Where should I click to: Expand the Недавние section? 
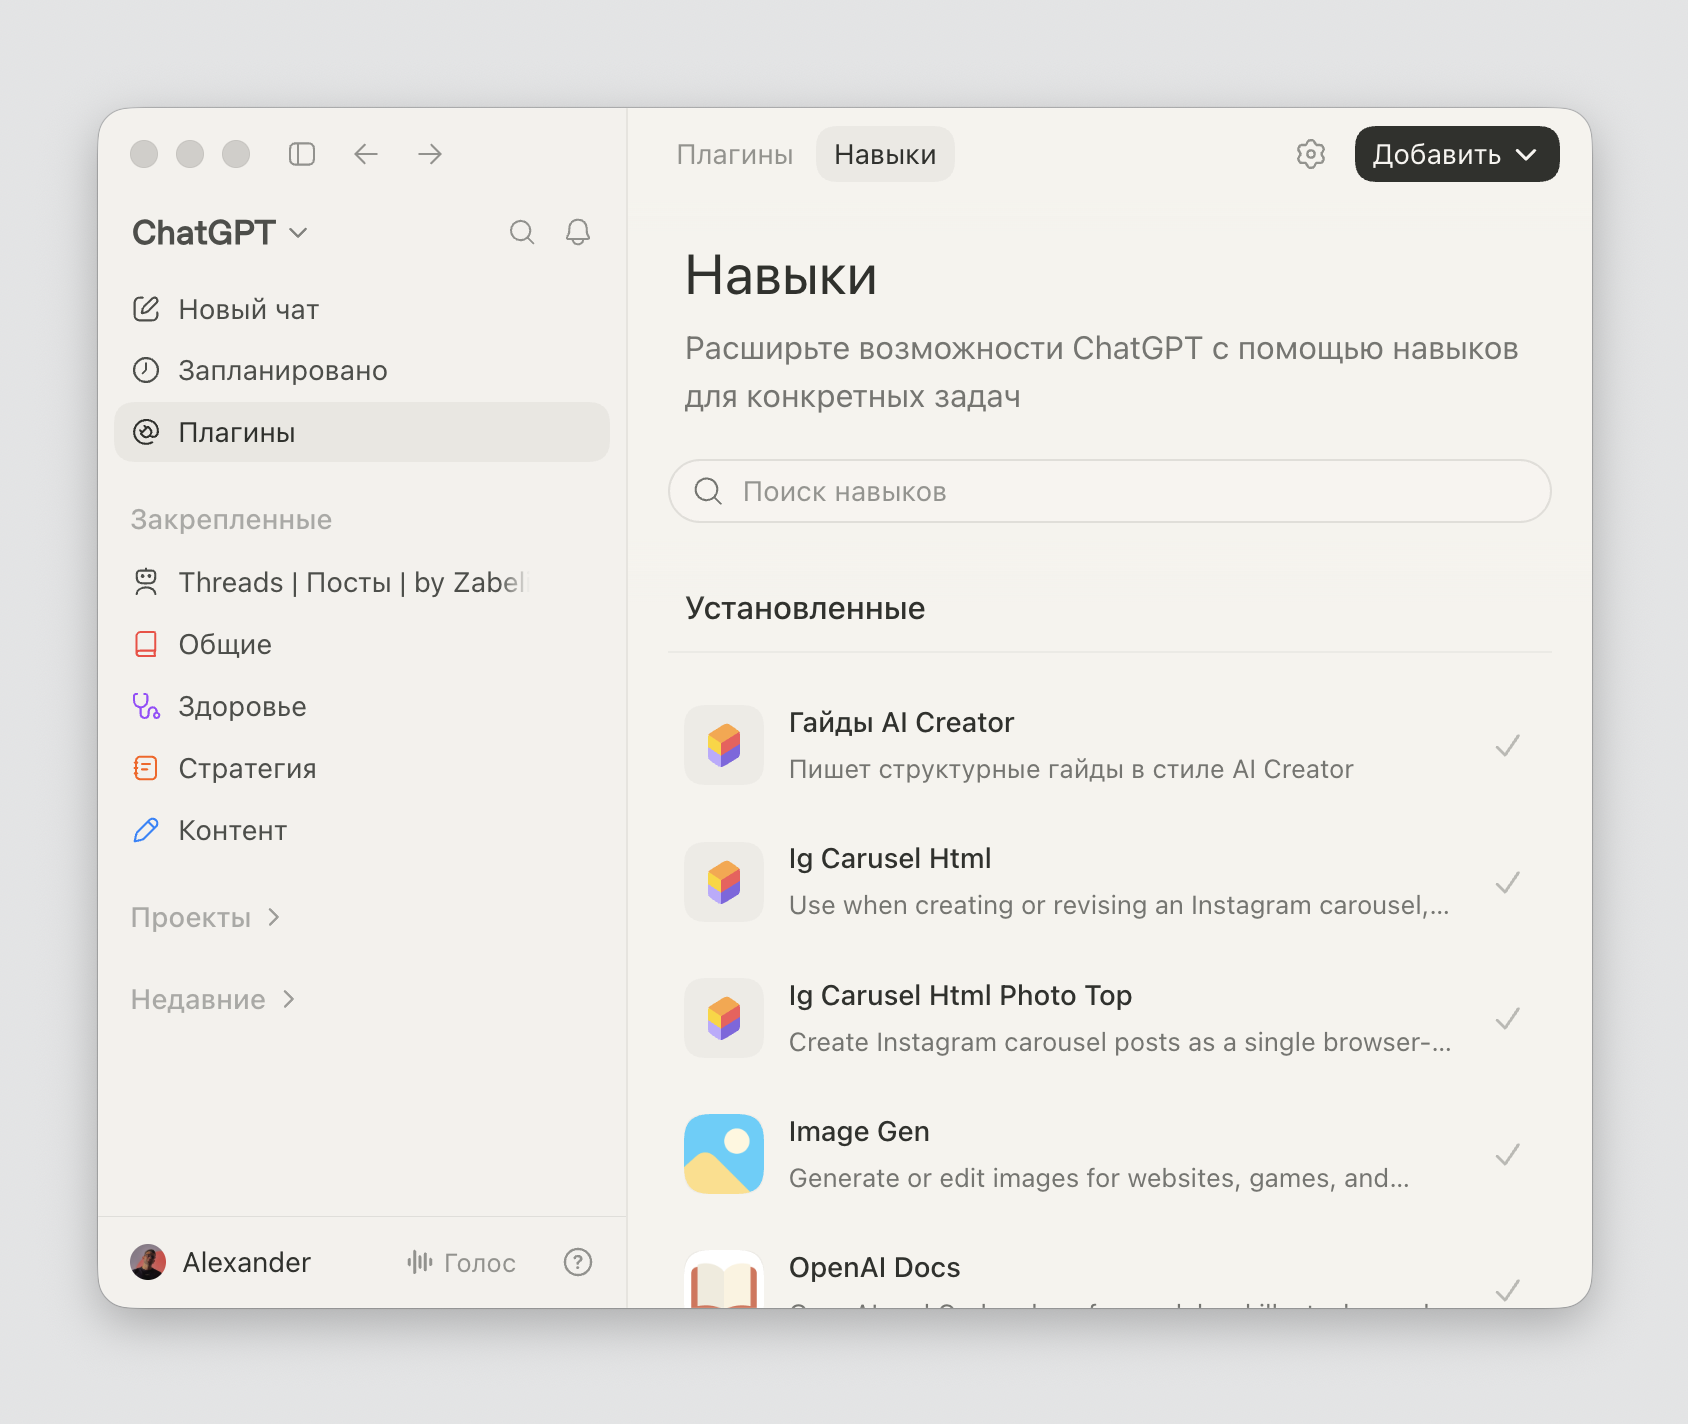tap(213, 999)
